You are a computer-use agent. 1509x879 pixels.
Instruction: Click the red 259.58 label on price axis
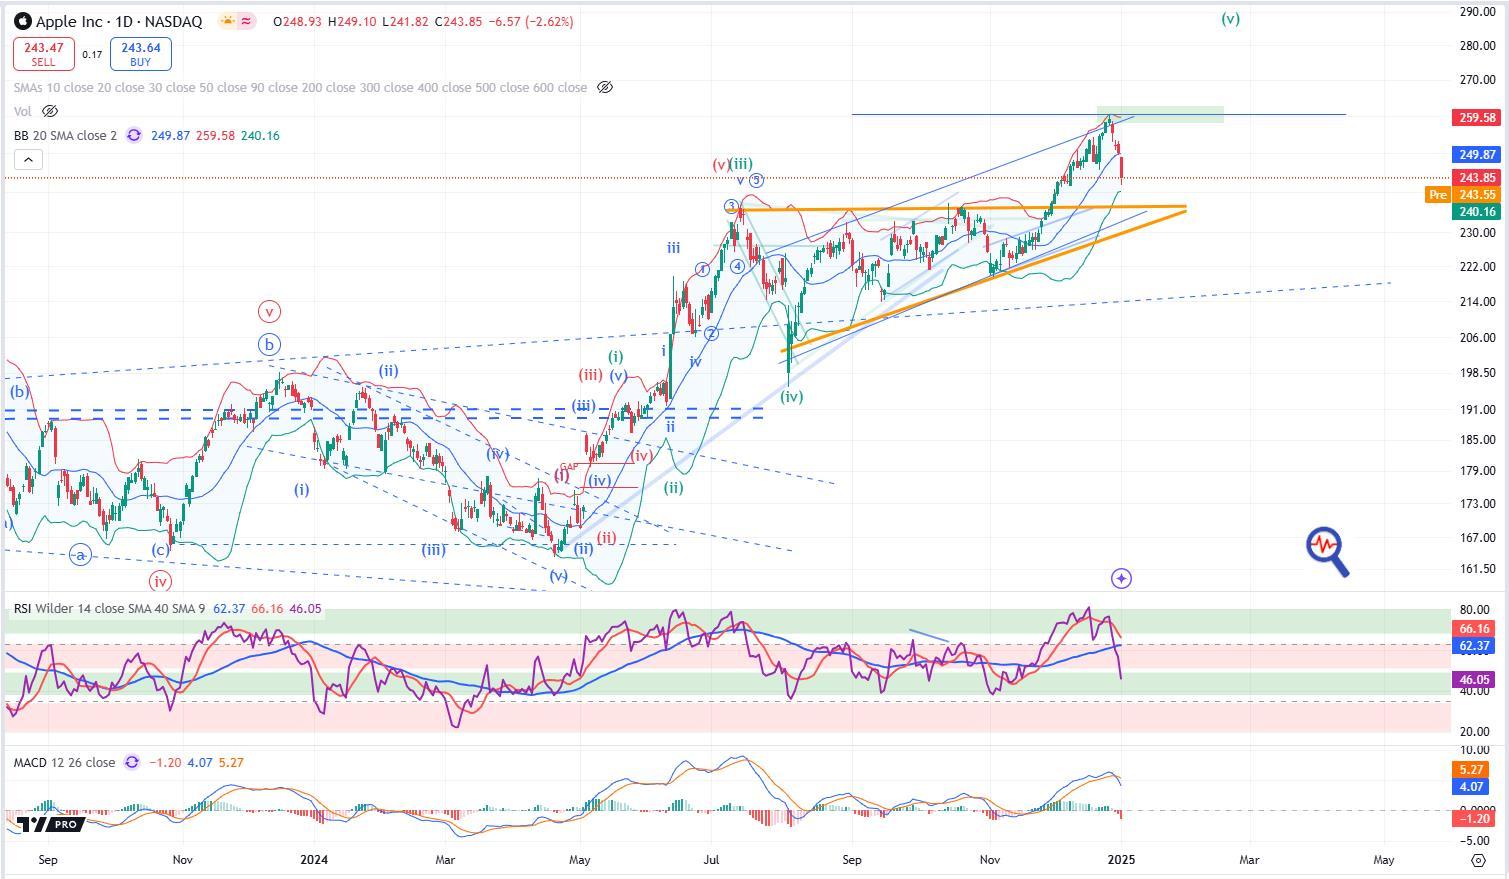1477,118
